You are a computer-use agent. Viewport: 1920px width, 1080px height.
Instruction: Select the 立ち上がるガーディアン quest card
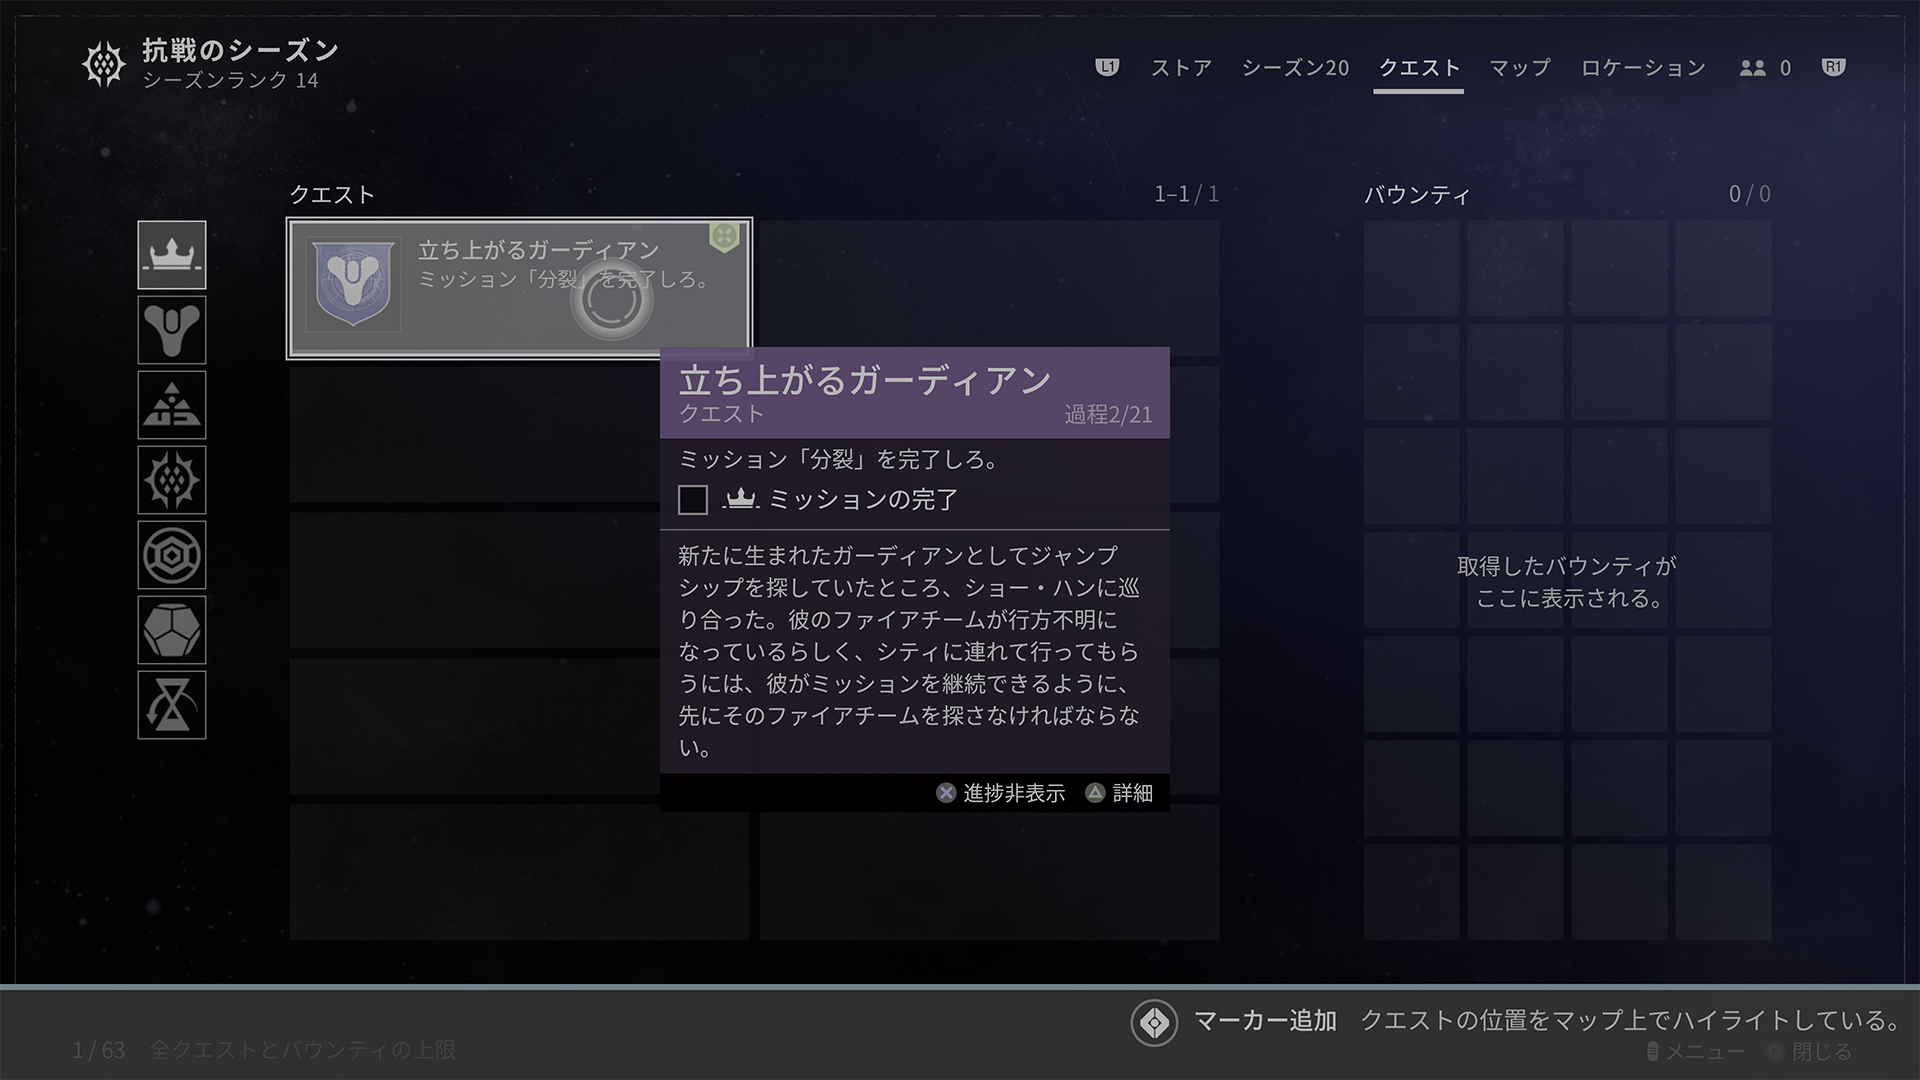pyautogui.click(x=519, y=288)
